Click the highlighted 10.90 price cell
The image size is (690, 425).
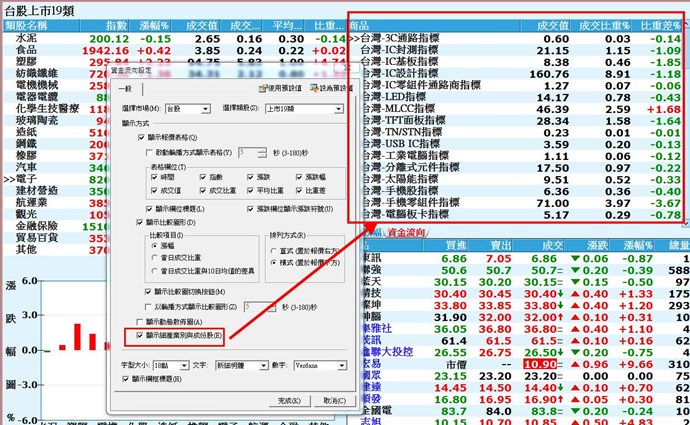[540, 364]
